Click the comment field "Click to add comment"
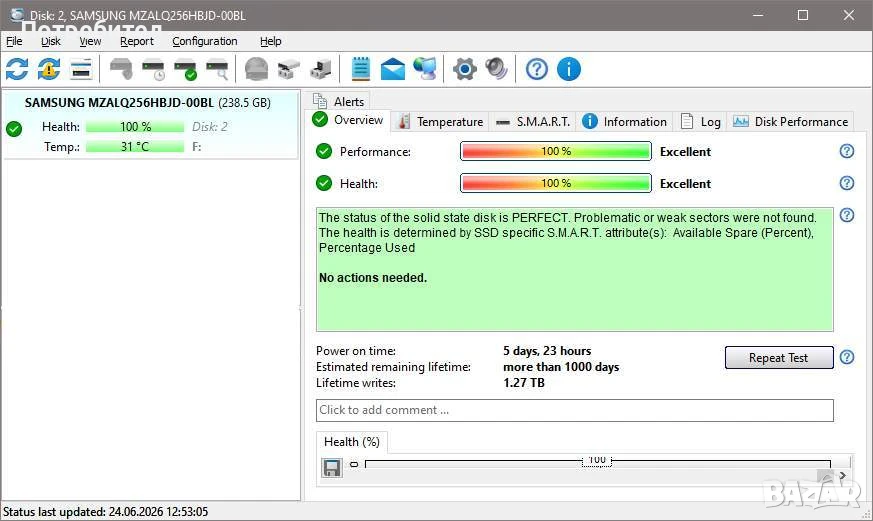This screenshot has height=521, width=873. pos(575,410)
